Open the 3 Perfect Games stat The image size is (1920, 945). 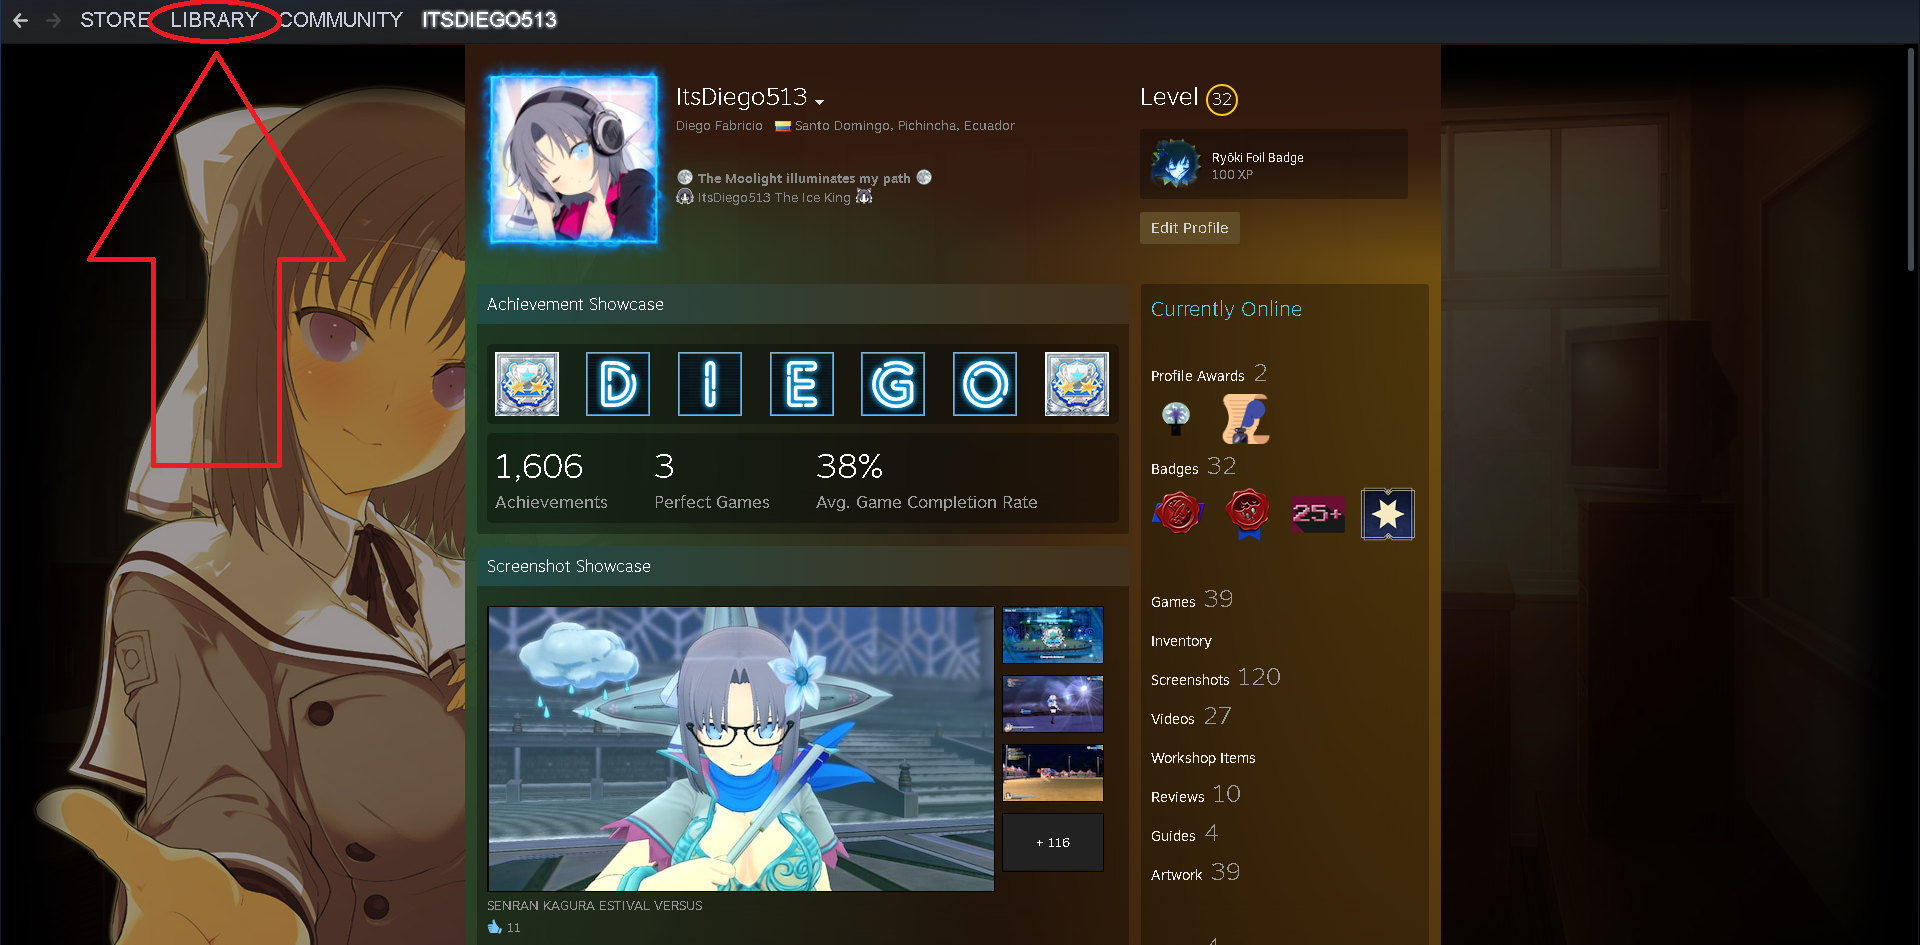[712, 480]
